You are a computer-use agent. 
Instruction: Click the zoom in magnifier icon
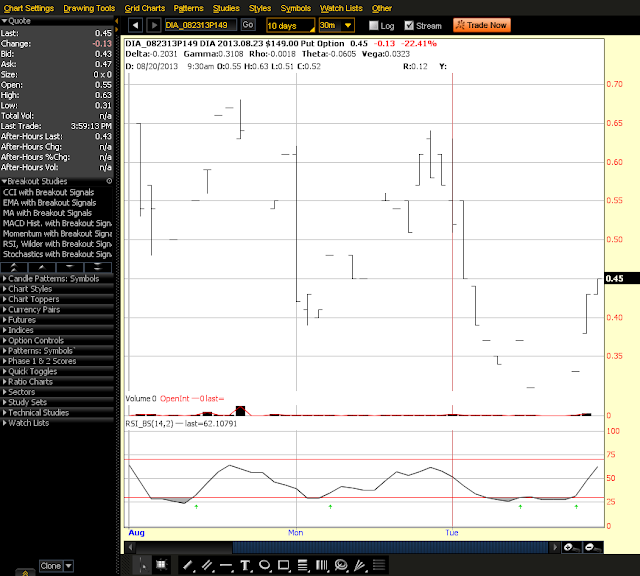571,547
